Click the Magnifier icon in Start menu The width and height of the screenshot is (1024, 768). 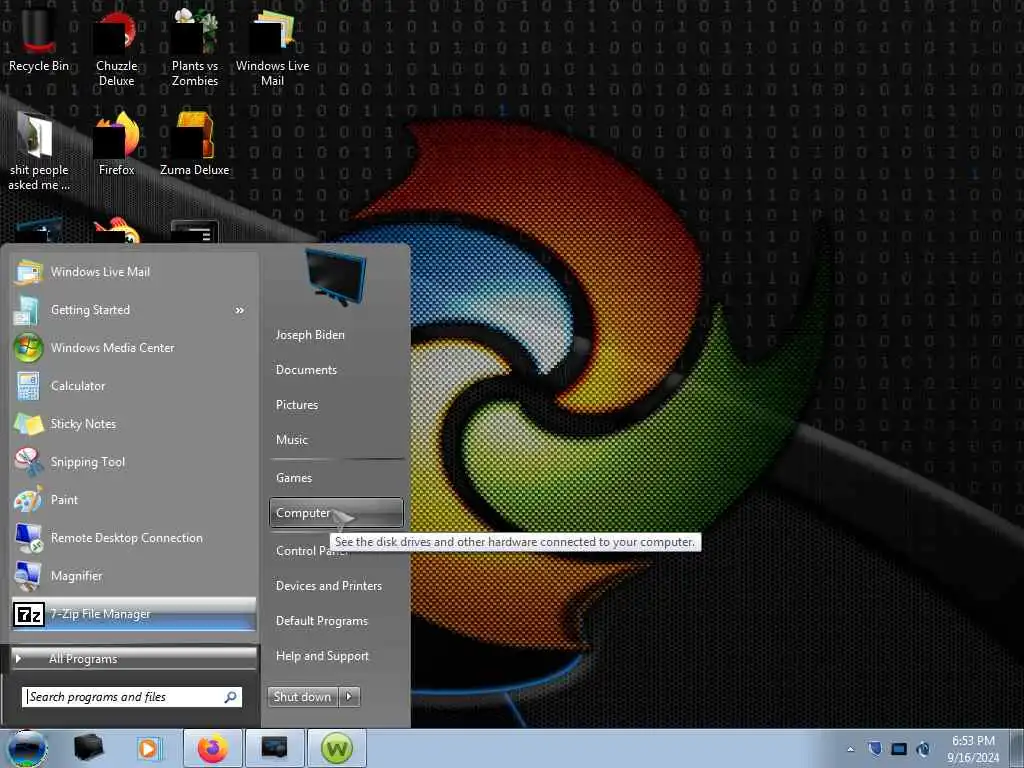tap(28, 576)
